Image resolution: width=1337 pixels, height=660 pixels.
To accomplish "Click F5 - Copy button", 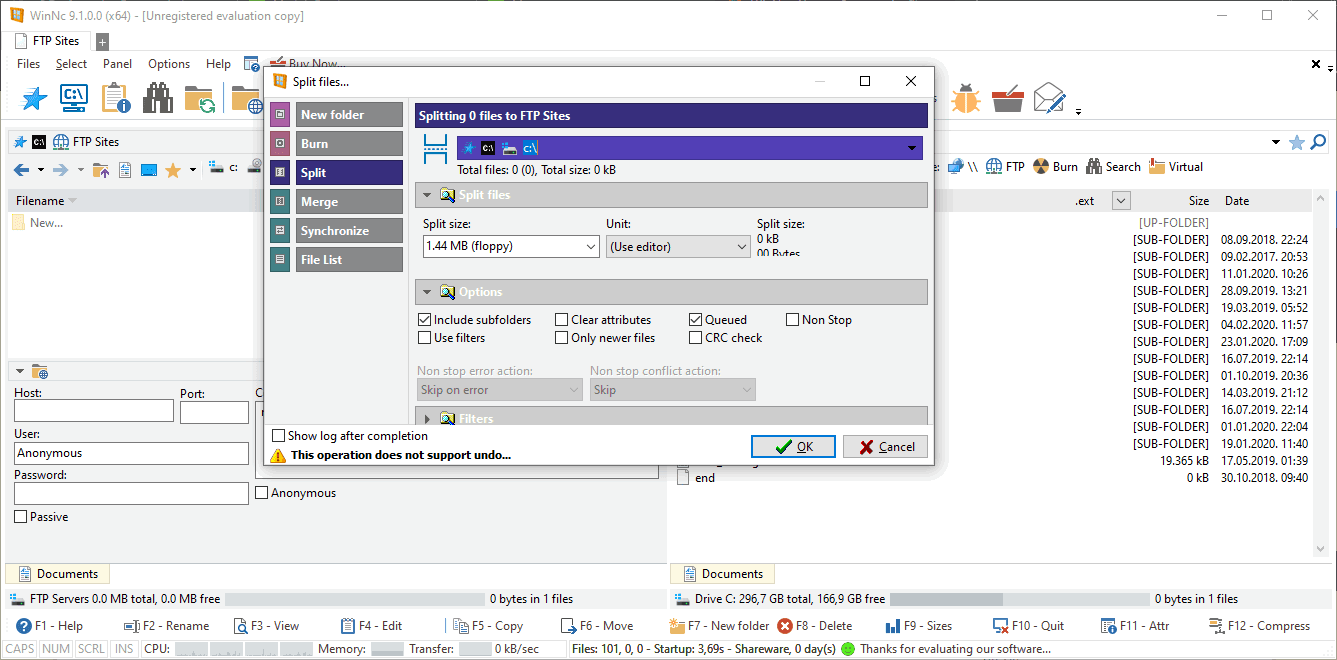I will pyautogui.click(x=488, y=626).
